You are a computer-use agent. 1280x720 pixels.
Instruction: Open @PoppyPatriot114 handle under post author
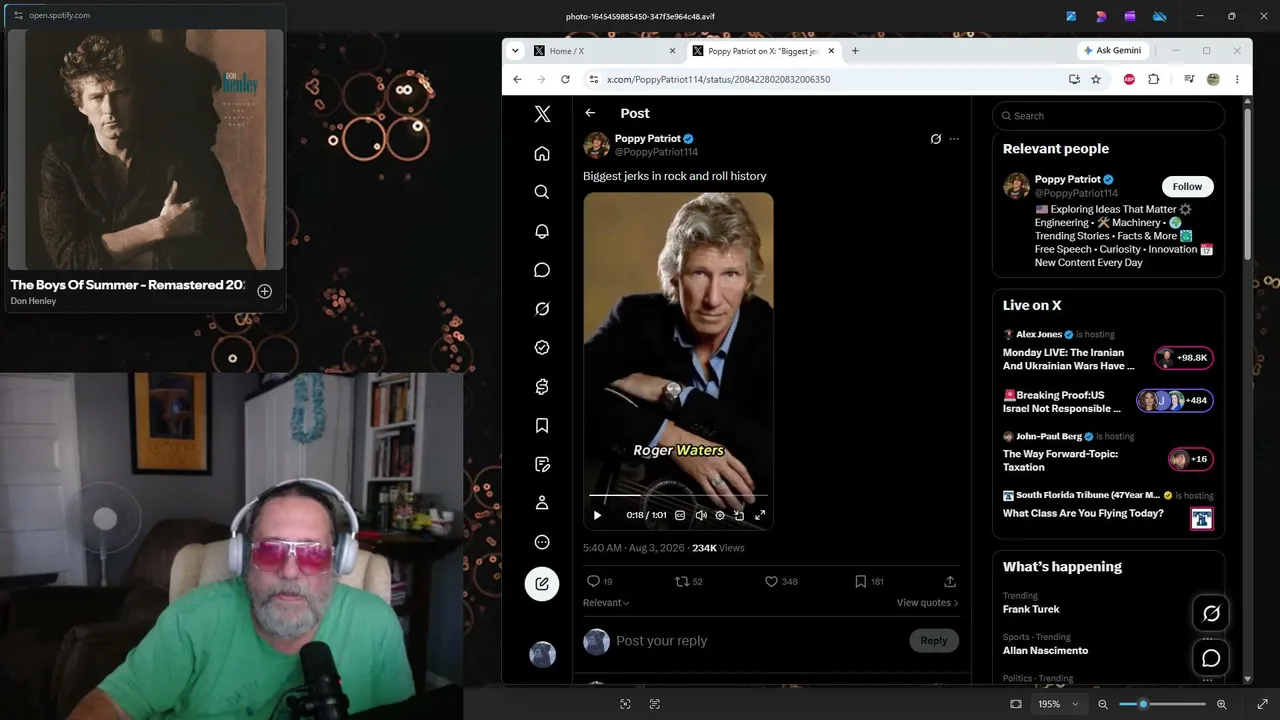[x=656, y=152]
